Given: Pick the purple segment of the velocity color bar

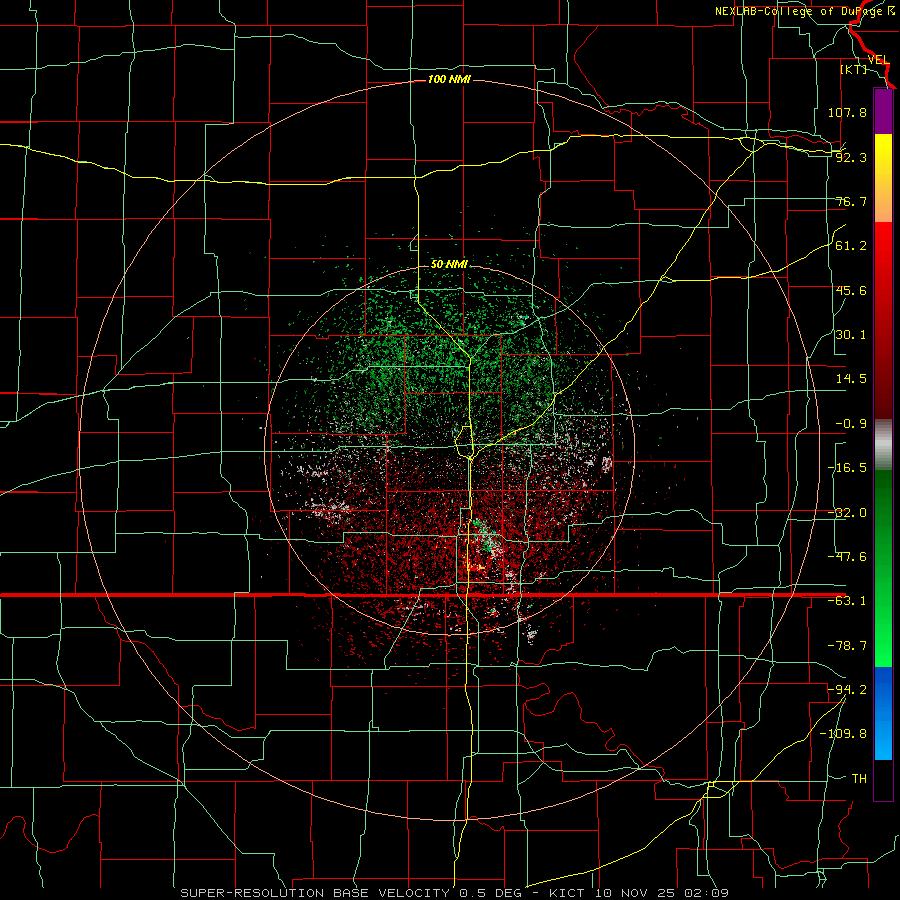Looking at the screenshot, I should click(x=883, y=111).
